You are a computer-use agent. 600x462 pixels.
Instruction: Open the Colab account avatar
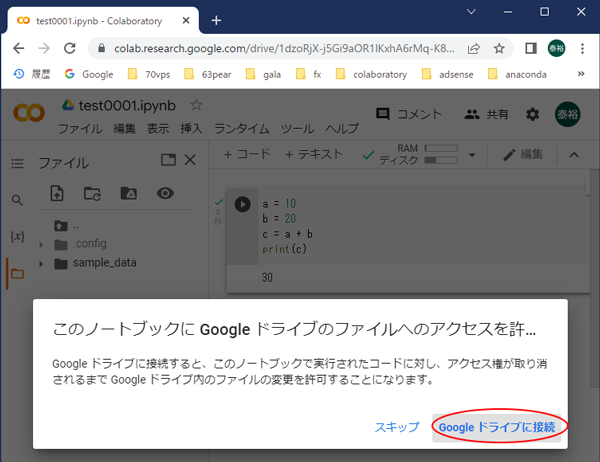[567, 114]
